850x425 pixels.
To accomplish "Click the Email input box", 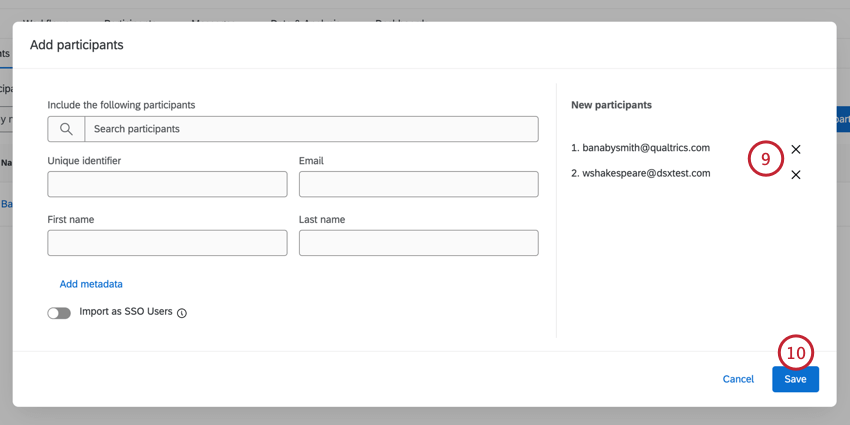I will click(418, 184).
